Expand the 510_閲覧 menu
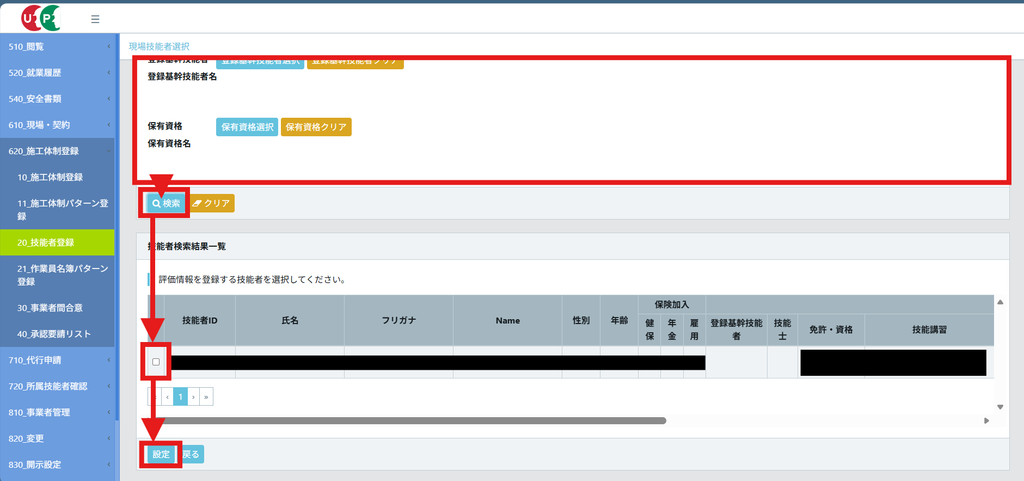Screen dimensions: 1024x481 [x=57, y=46]
